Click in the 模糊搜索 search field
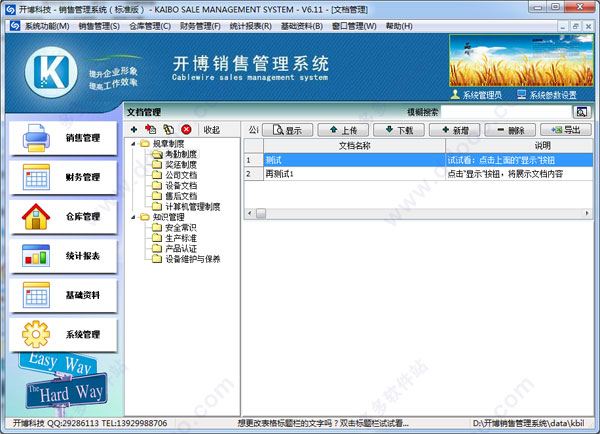600x434 pixels. click(x=506, y=112)
